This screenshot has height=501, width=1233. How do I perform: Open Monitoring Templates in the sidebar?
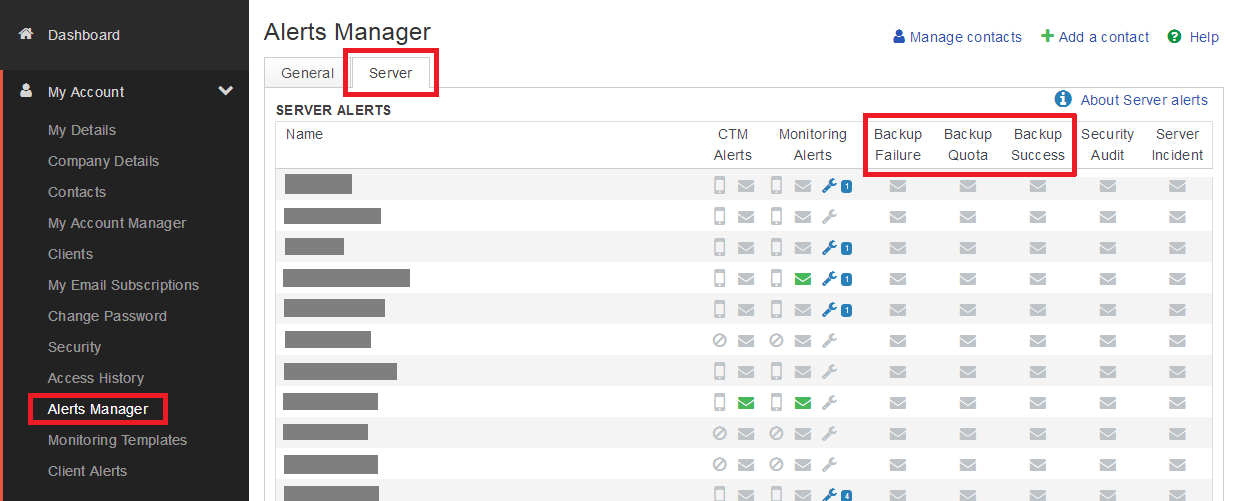pos(117,440)
